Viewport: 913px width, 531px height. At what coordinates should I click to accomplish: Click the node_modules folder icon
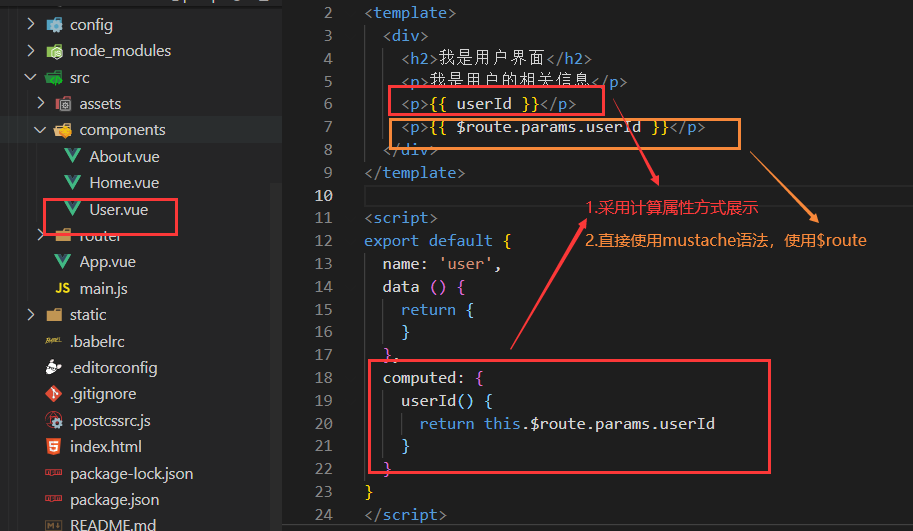pyautogui.click(x=54, y=51)
